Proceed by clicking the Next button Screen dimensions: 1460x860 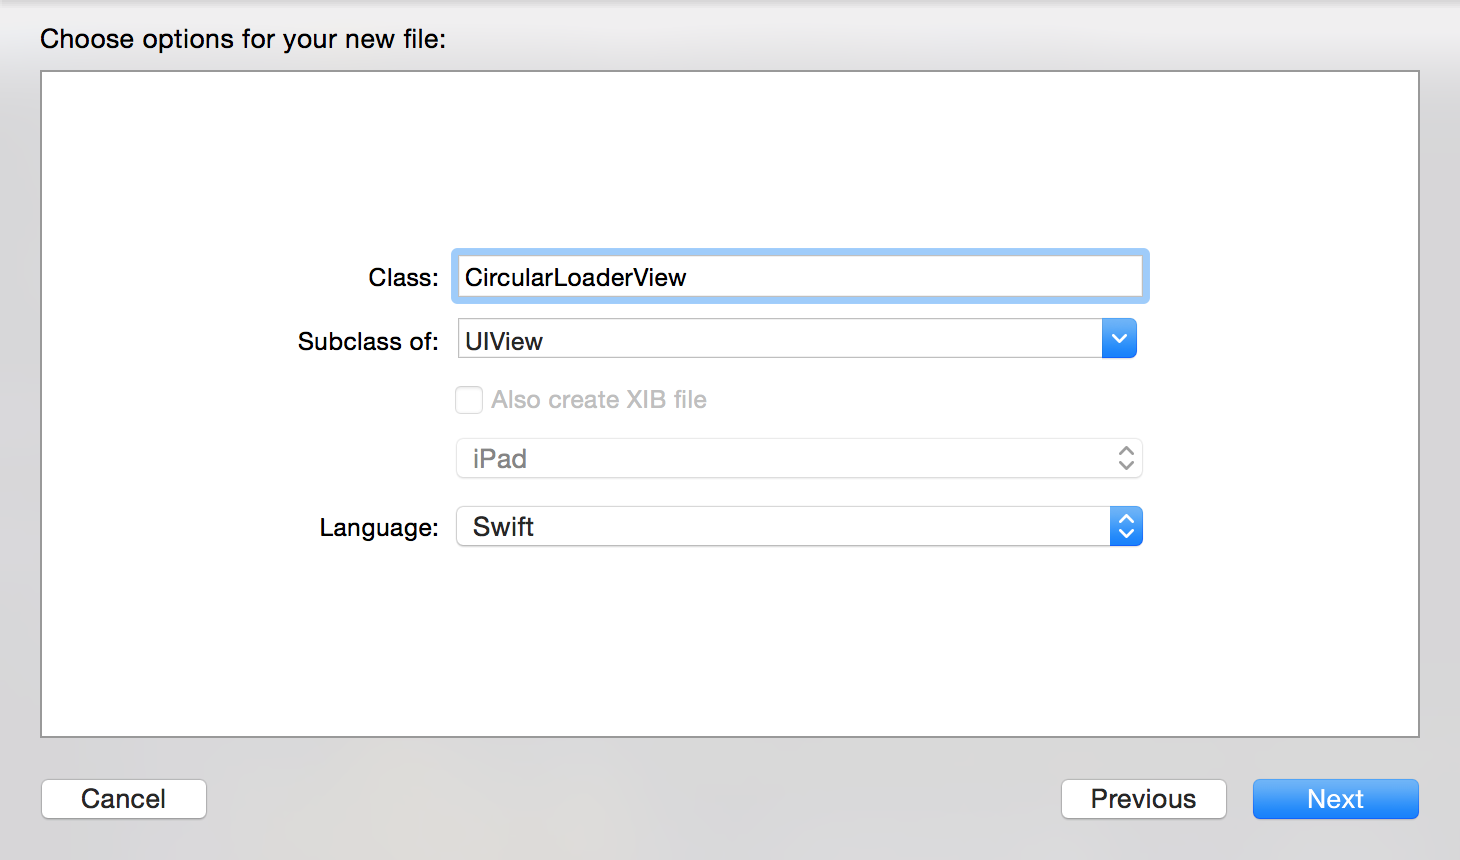click(x=1335, y=799)
